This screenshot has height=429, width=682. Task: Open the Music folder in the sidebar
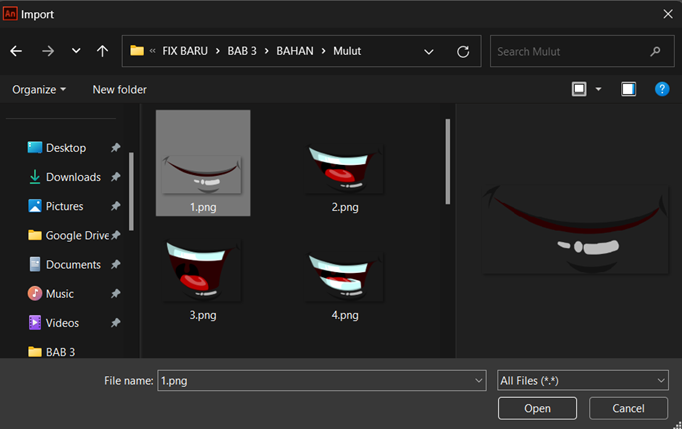coord(60,294)
